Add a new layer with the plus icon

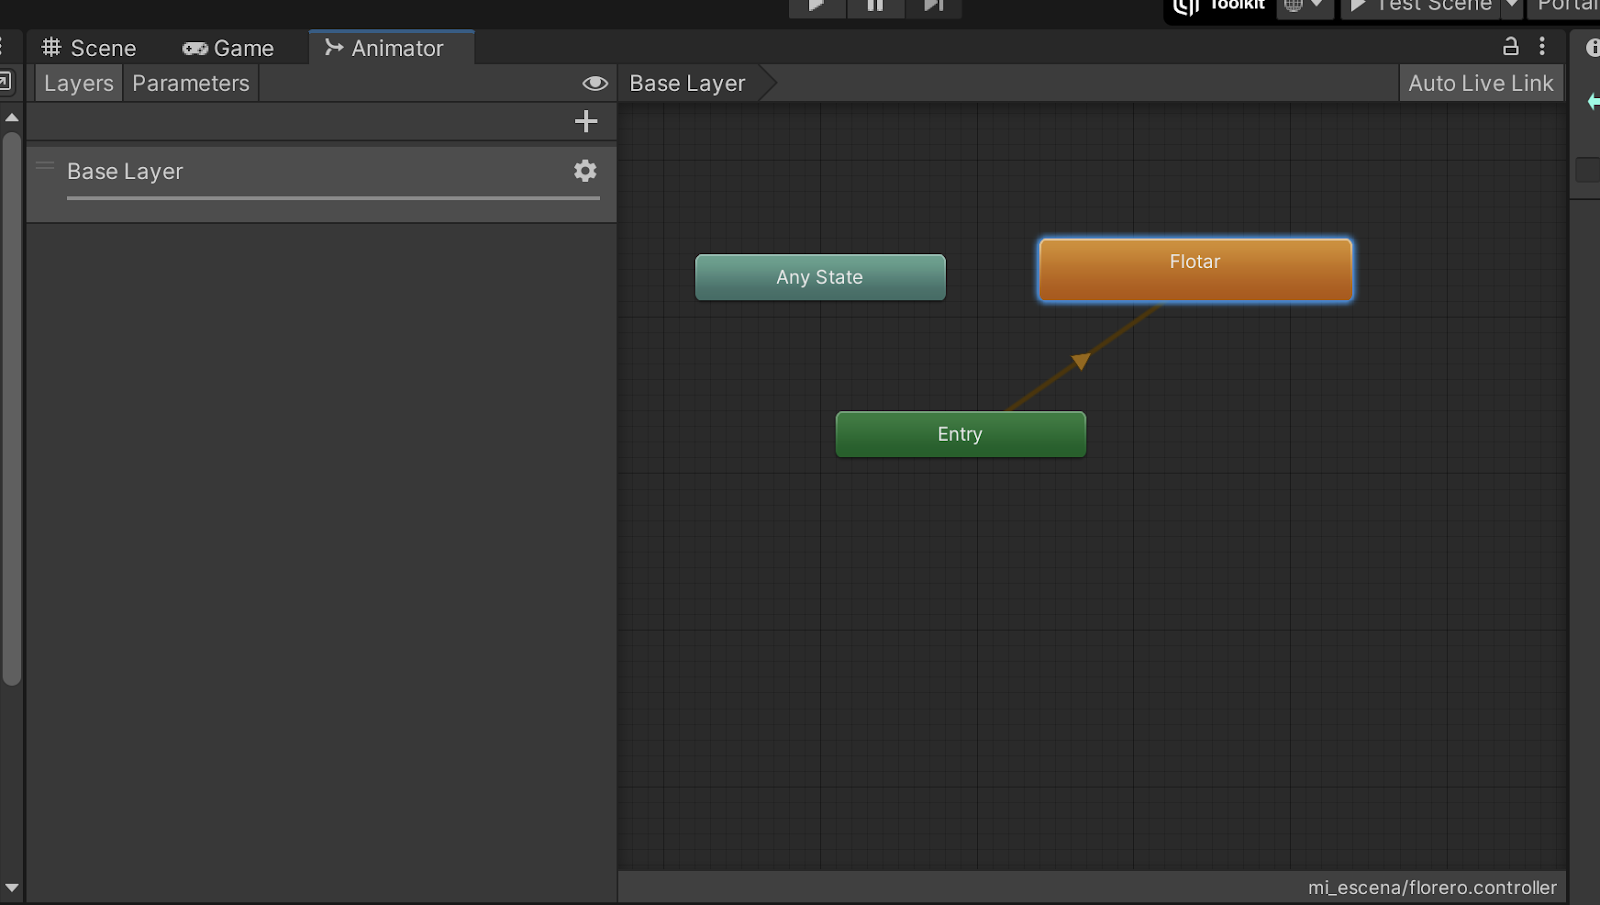[586, 121]
